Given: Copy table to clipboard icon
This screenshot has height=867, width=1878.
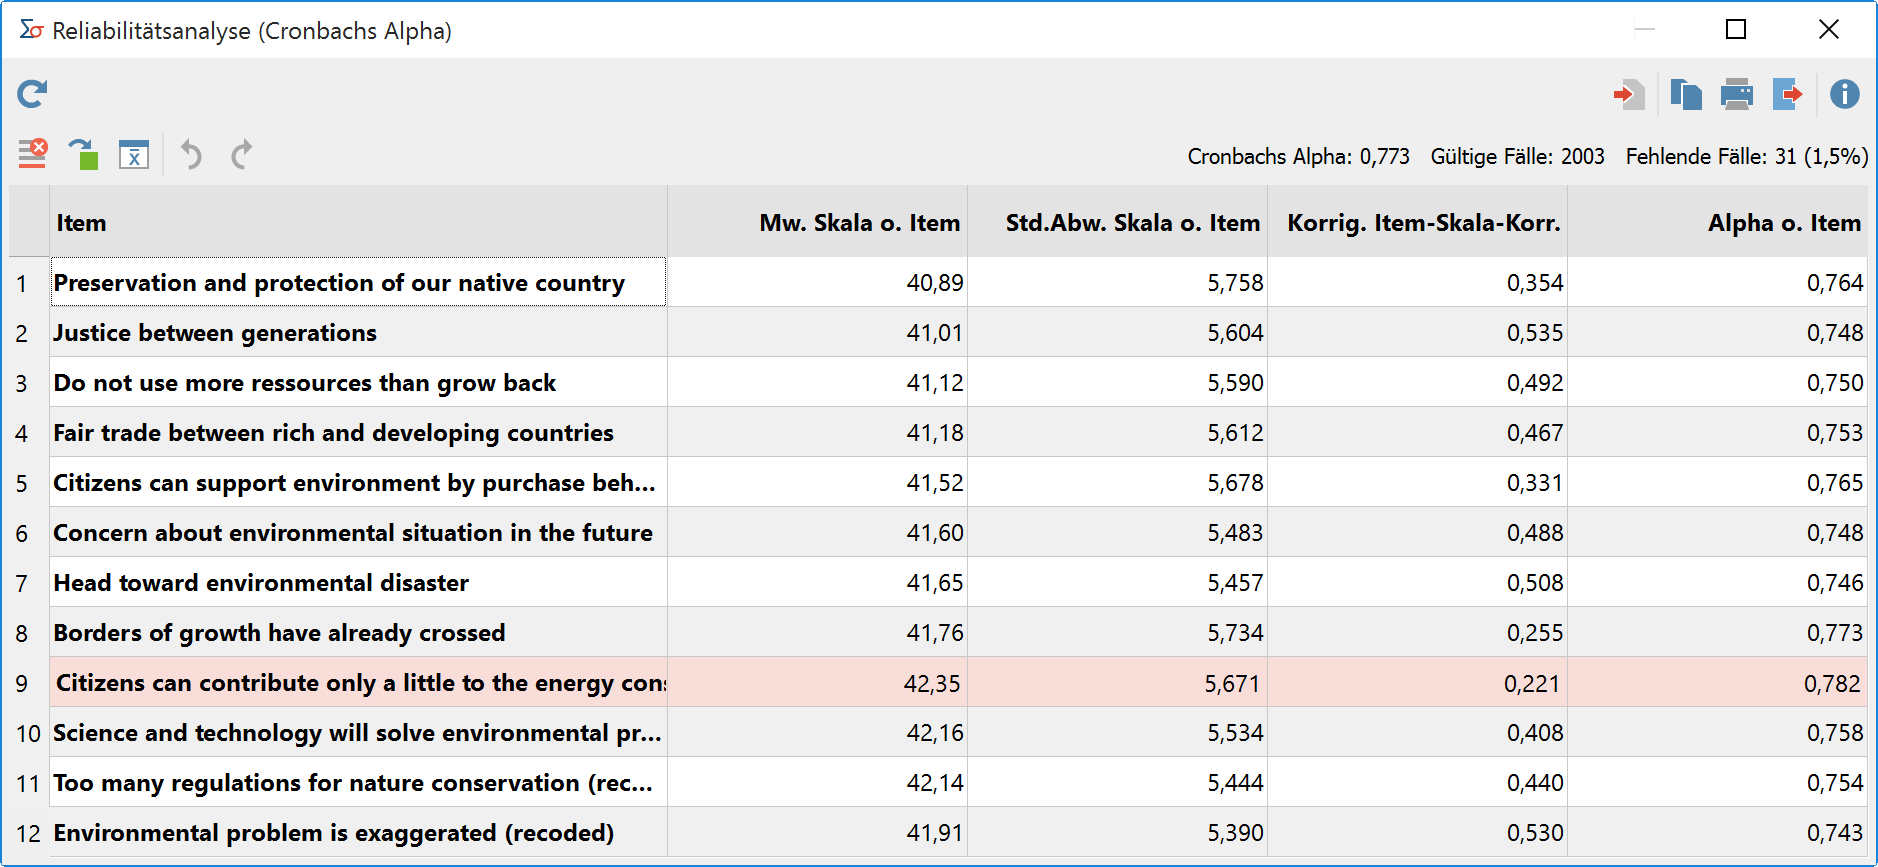Looking at the screenshot, I should coord(1686,95).
